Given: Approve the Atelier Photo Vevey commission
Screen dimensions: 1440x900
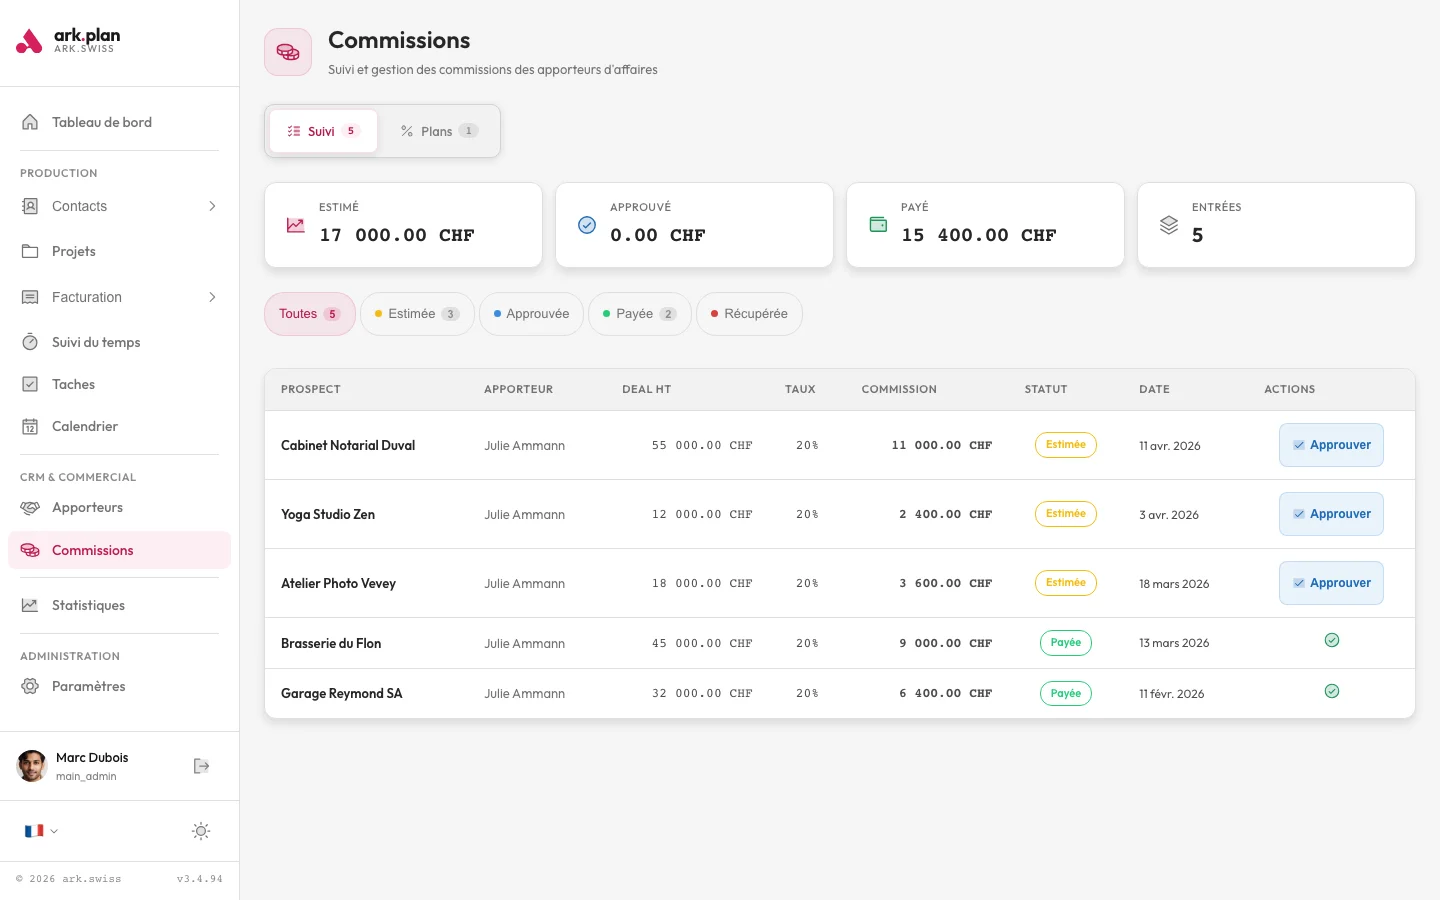Looking at the screenshot, I should [x=1330, y=583].
